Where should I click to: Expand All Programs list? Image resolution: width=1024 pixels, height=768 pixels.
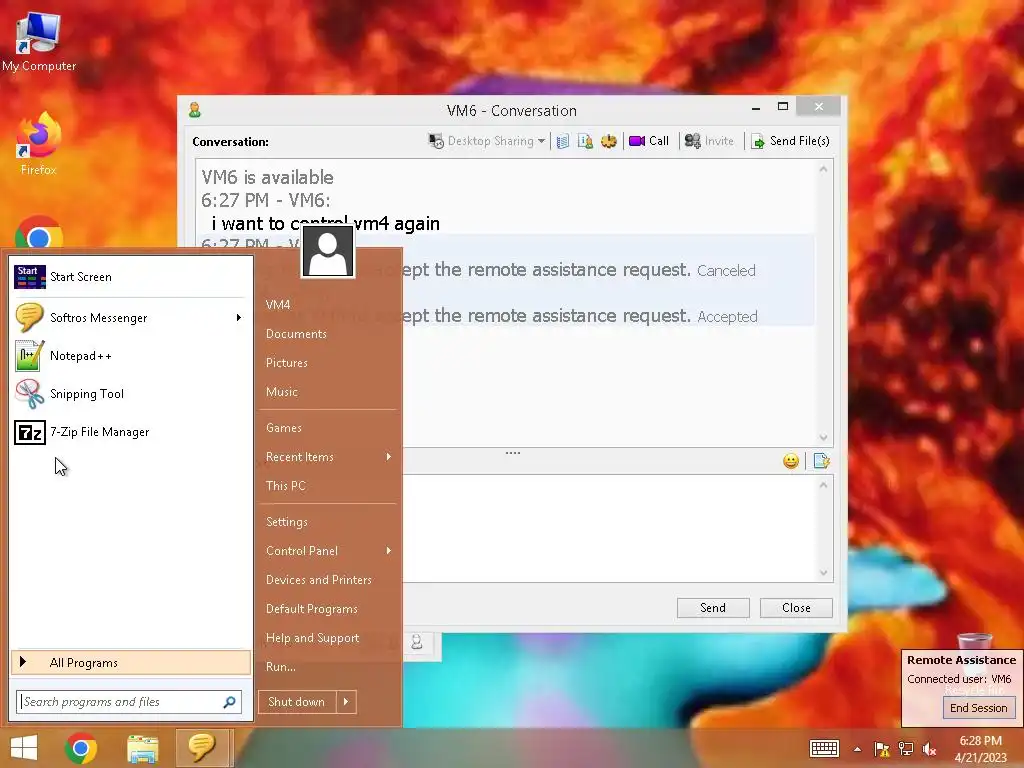coord(131,662)
